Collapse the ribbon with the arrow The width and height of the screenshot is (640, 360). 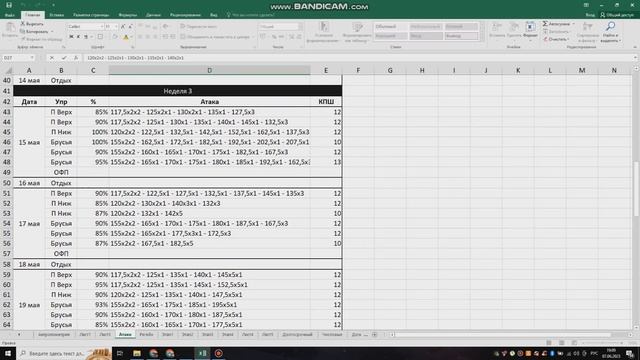pyautogui.click(x=635, y=47)
